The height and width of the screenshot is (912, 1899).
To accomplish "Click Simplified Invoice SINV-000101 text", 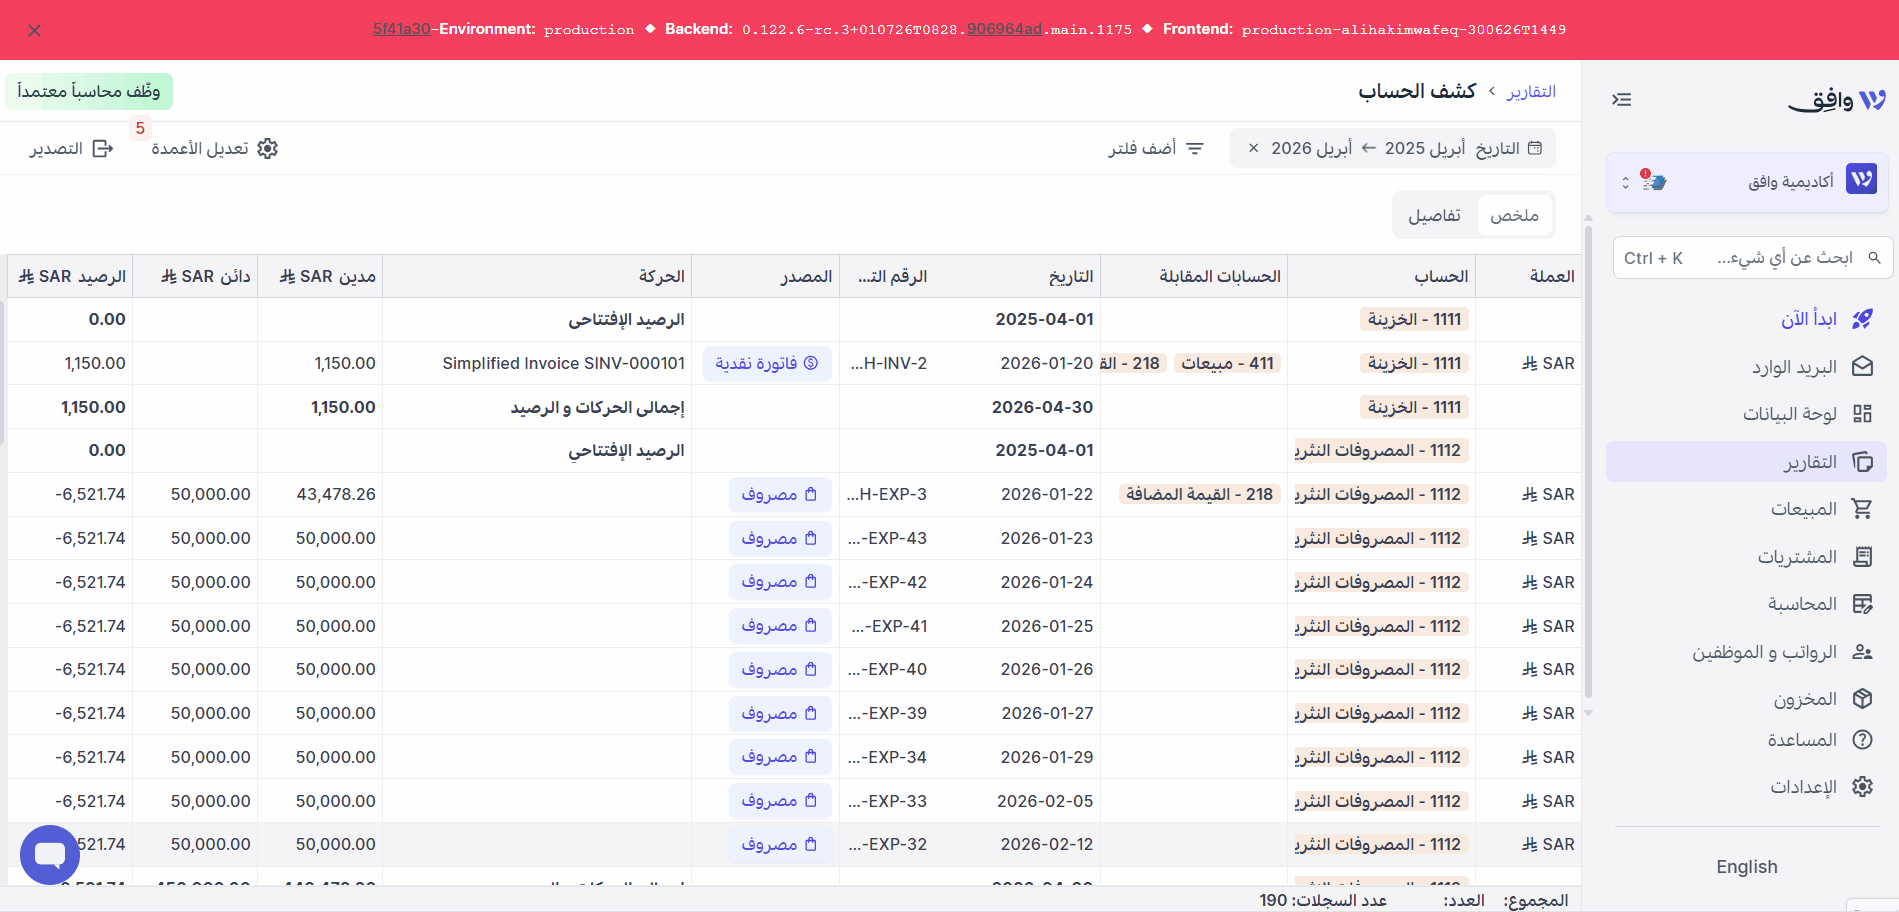I will point(564,363).
